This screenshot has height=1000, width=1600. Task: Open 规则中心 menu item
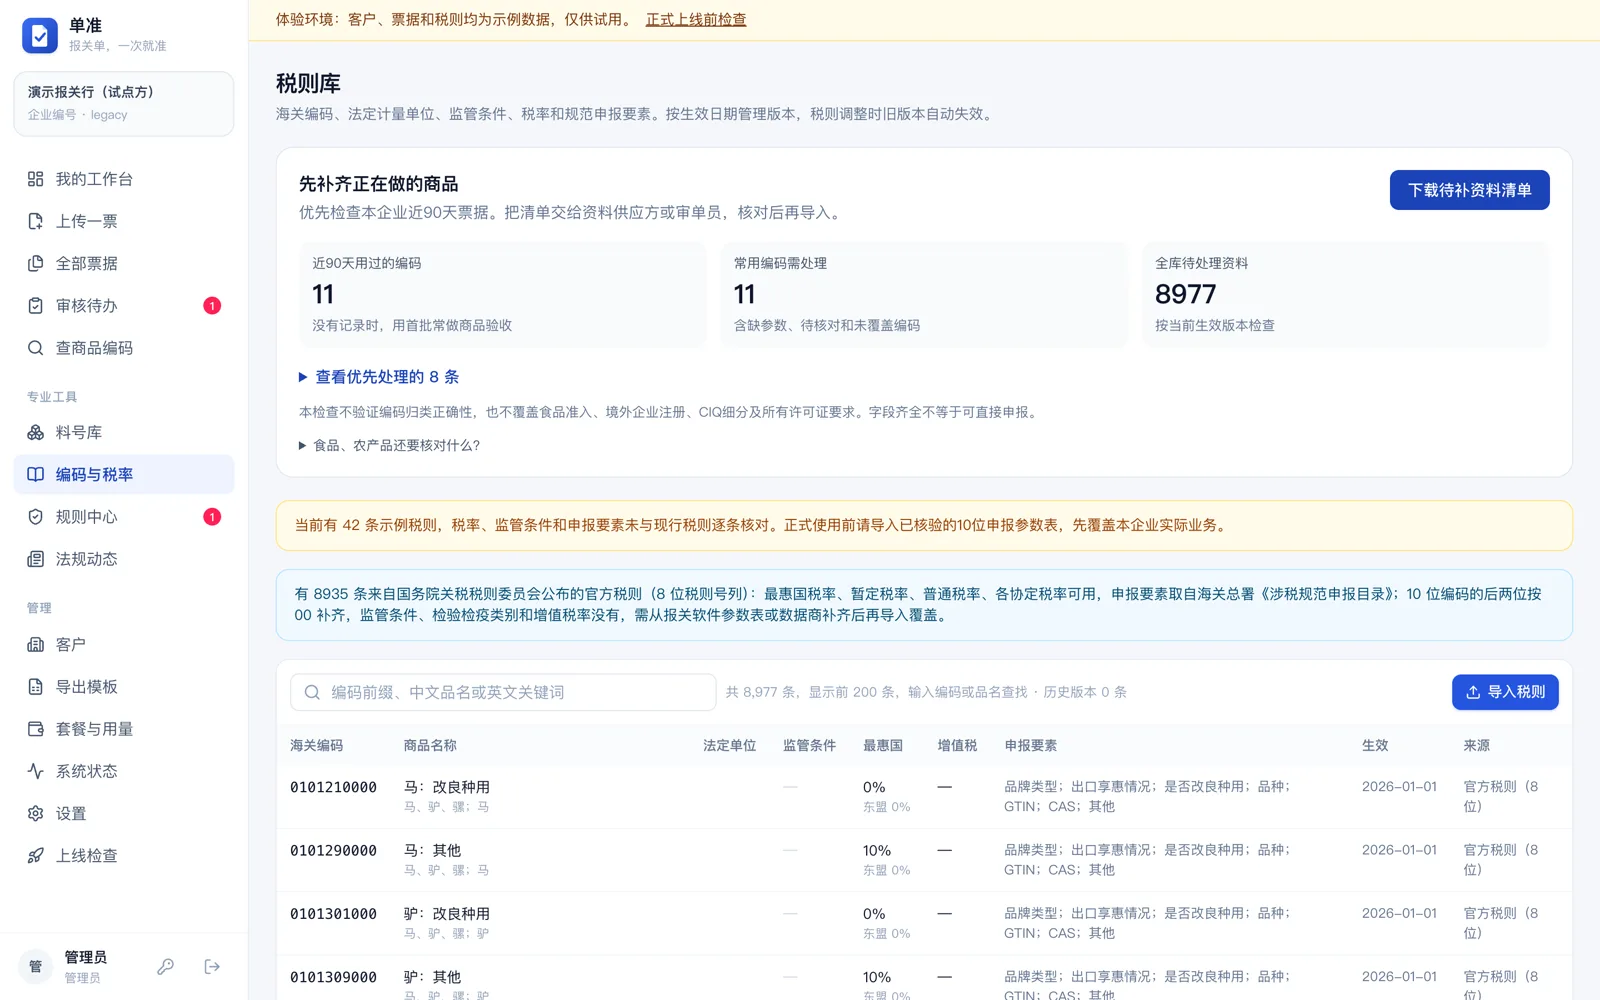click(x=124, y=517)
